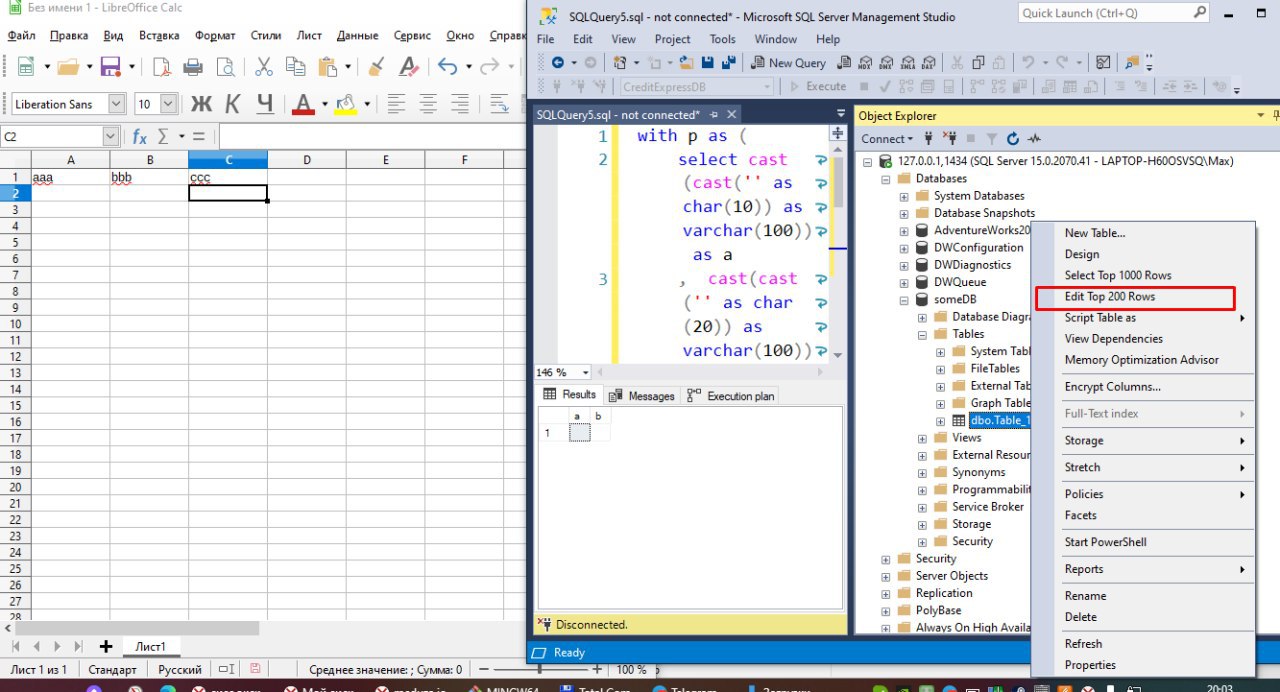Toggle underline Ч formatting in Calc
1280x692 pixels.
coord(265,104)
